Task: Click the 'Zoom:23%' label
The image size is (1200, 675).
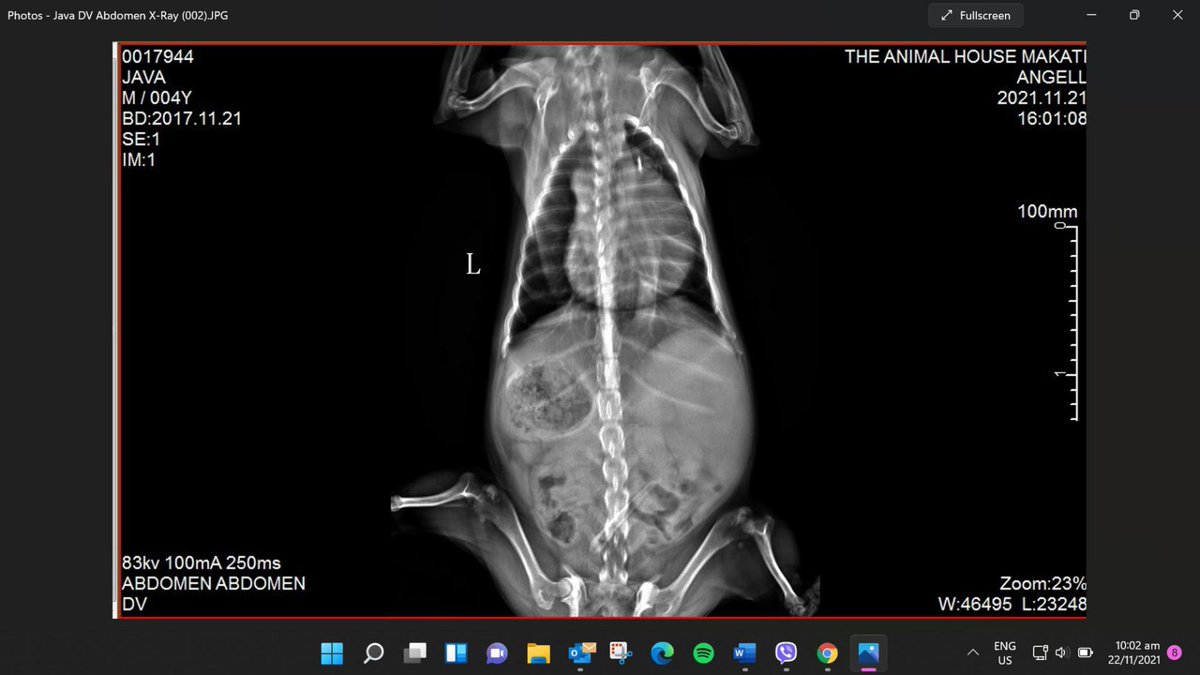Action: [x=1043, y=584]
